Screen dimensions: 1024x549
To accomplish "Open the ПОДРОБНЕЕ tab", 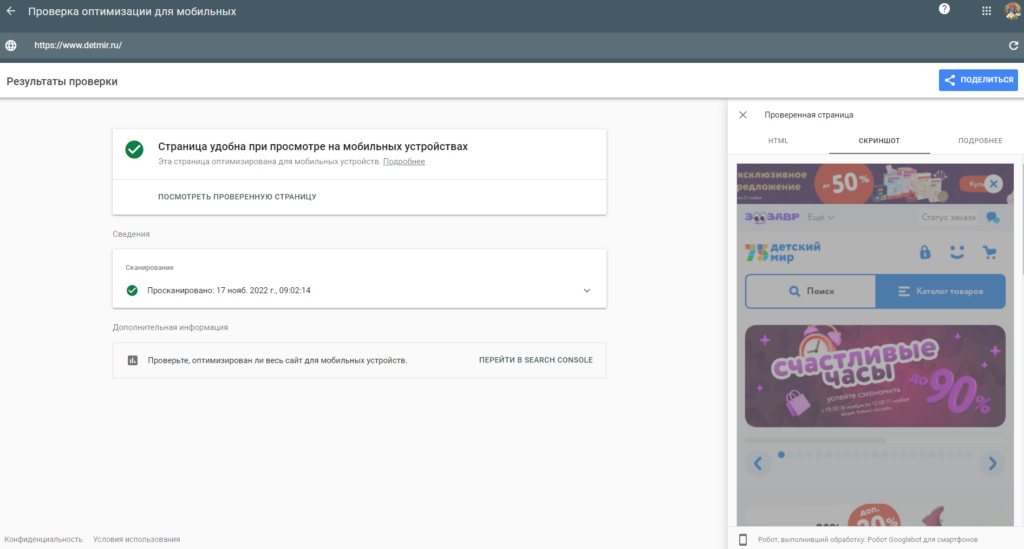I will point(980,140).
